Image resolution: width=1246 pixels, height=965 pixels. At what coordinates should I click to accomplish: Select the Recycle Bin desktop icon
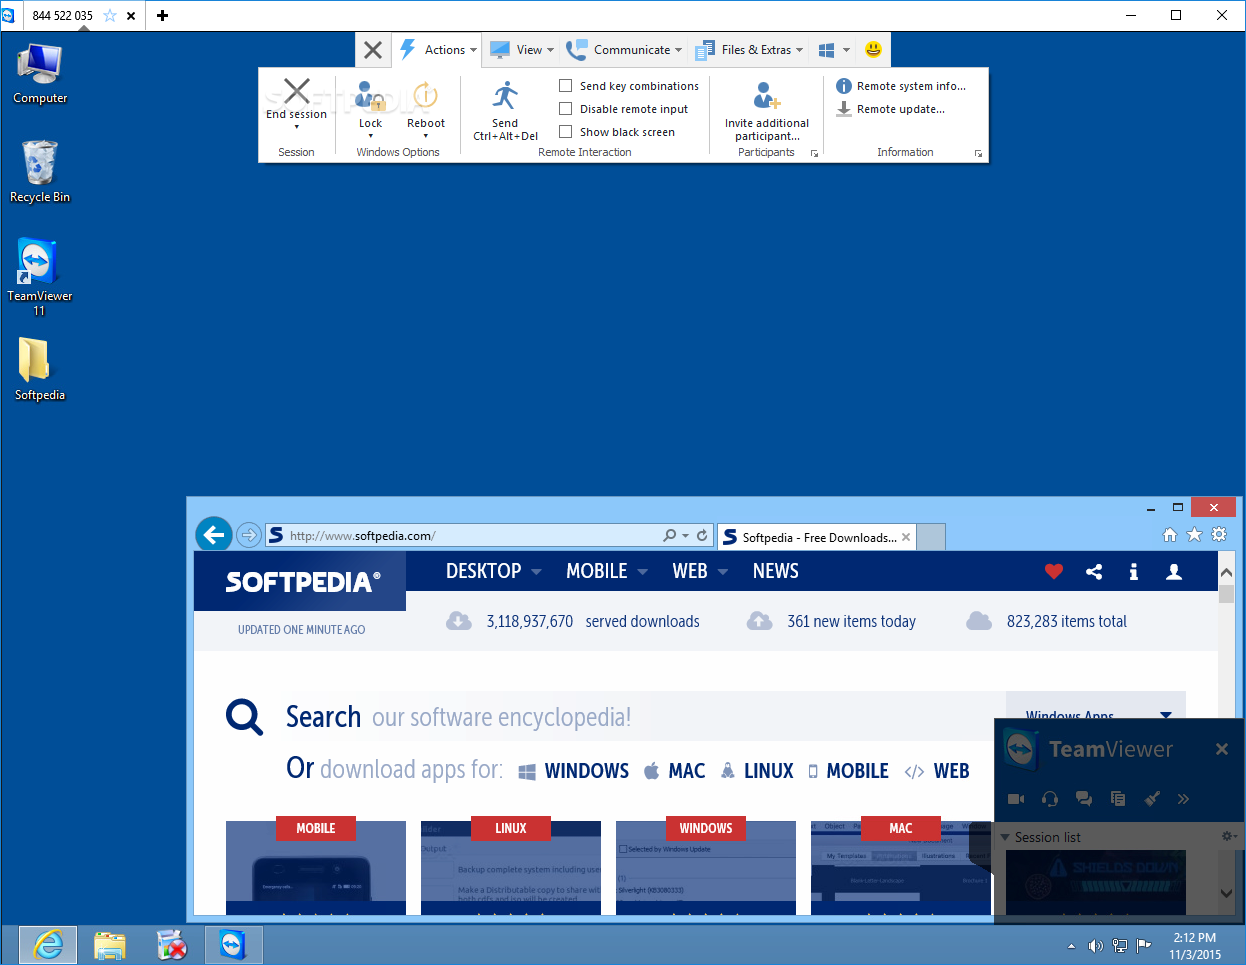(39, 172)
